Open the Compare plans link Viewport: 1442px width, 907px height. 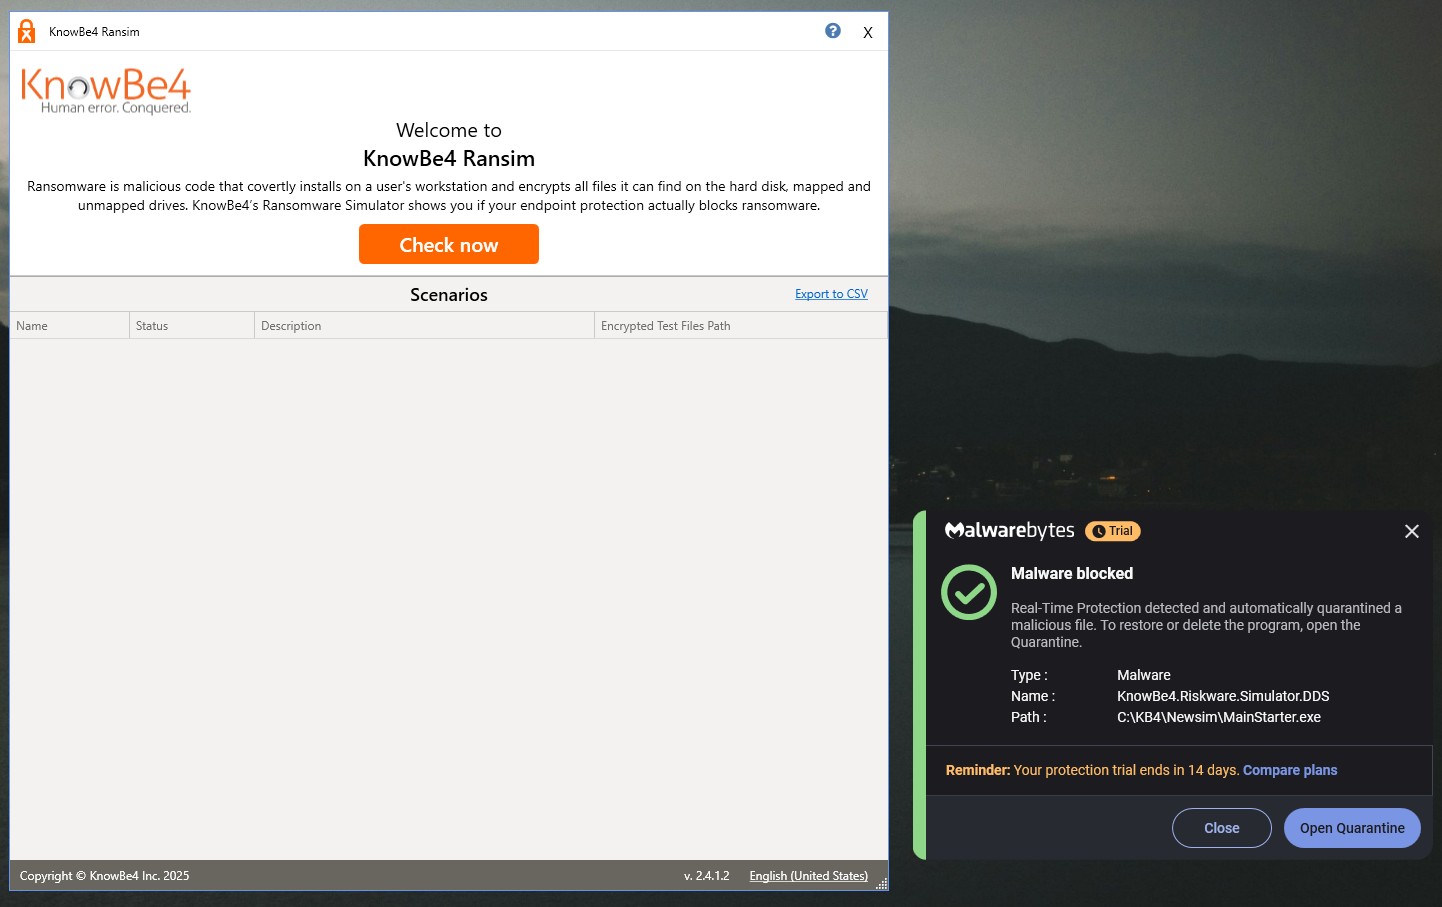[1290, 770]
